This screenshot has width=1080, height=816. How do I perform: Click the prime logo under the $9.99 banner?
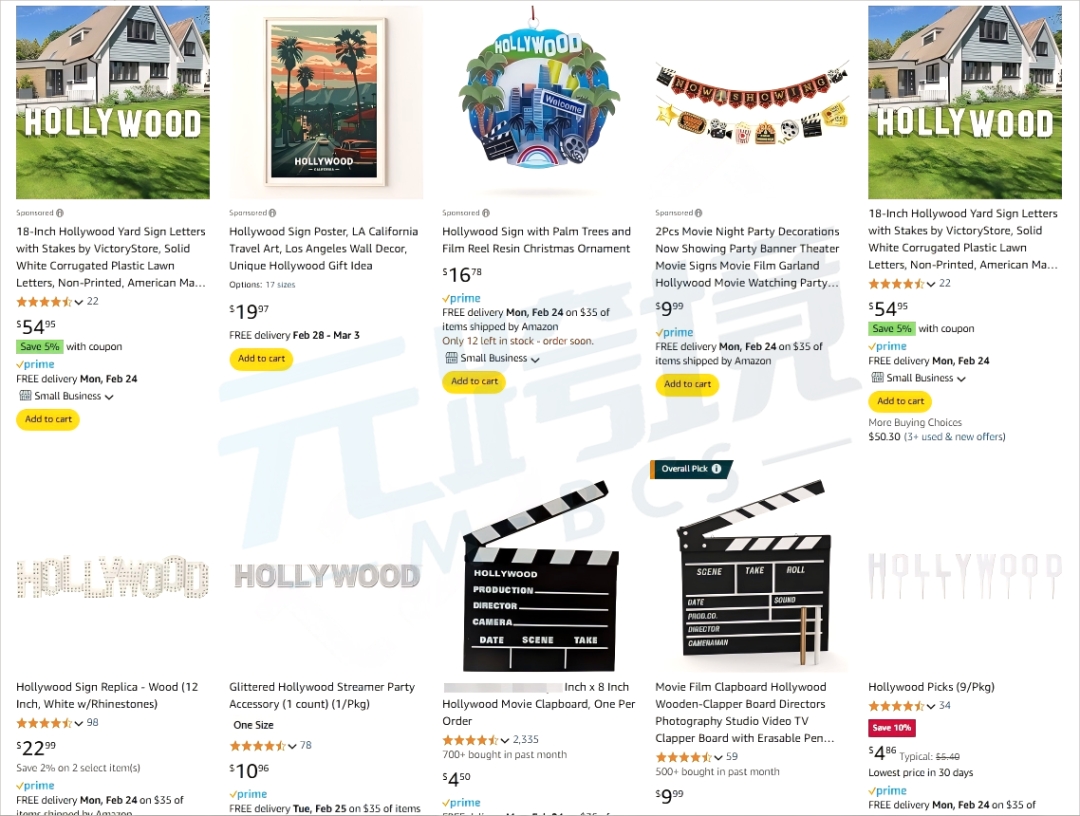[674, 333]
